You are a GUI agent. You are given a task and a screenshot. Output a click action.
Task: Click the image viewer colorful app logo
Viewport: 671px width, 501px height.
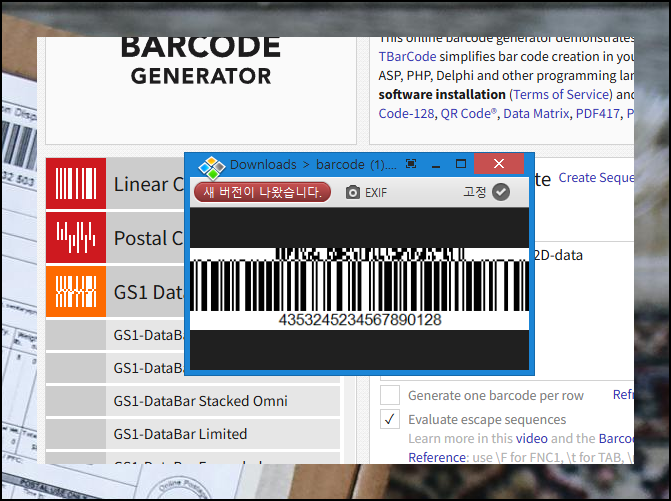[211, 167]
